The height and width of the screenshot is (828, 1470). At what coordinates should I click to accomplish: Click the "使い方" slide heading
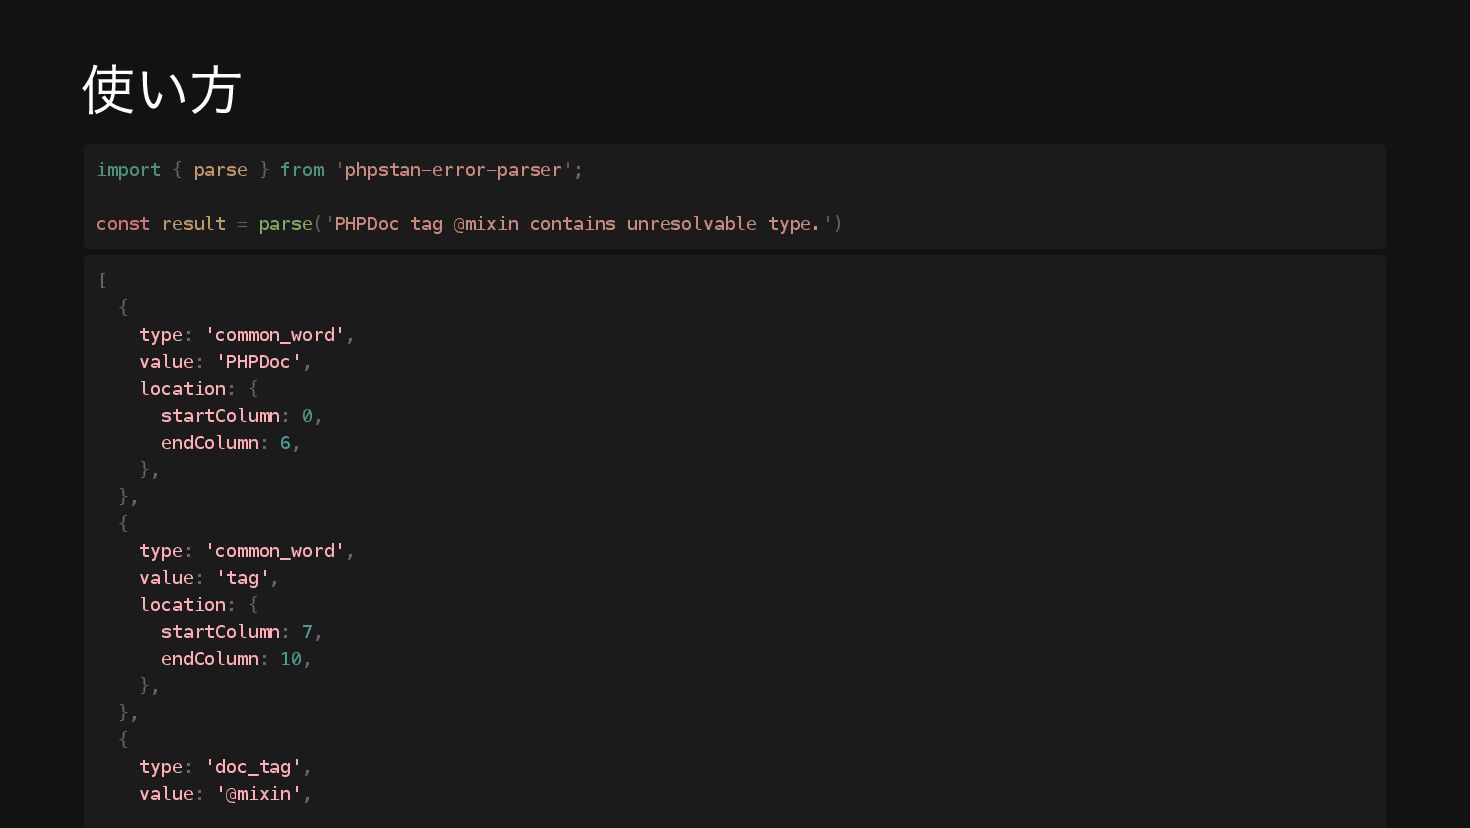pos(161,90)
